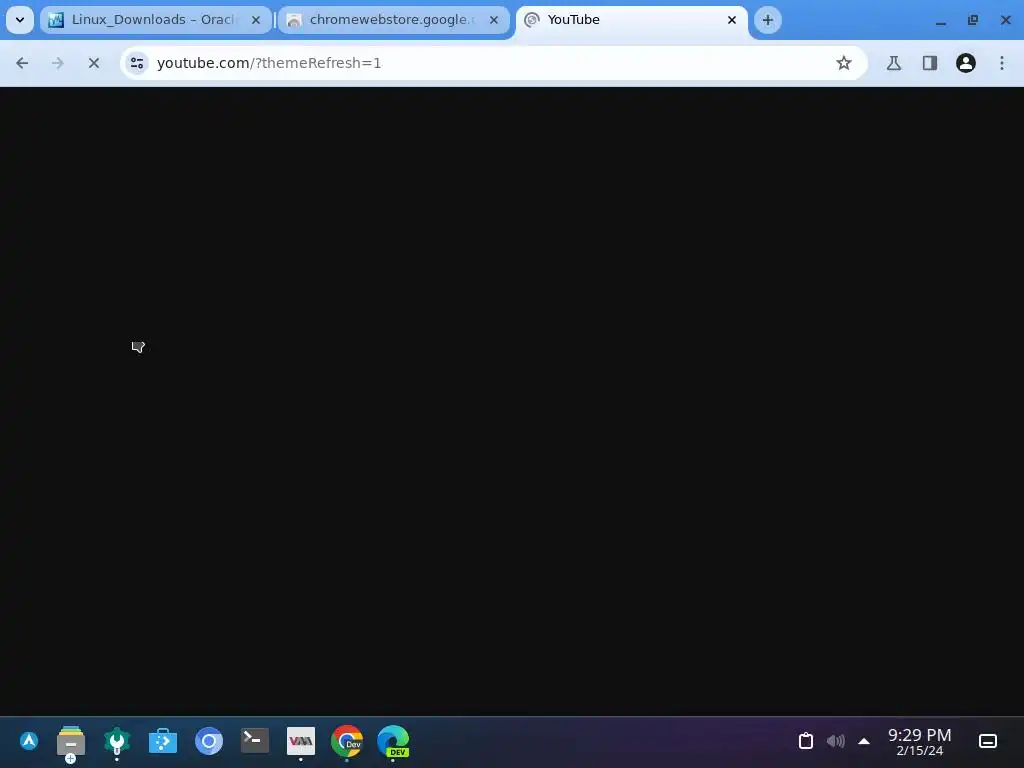
Task: Select the YouTube tab
Action: [631, 20]
